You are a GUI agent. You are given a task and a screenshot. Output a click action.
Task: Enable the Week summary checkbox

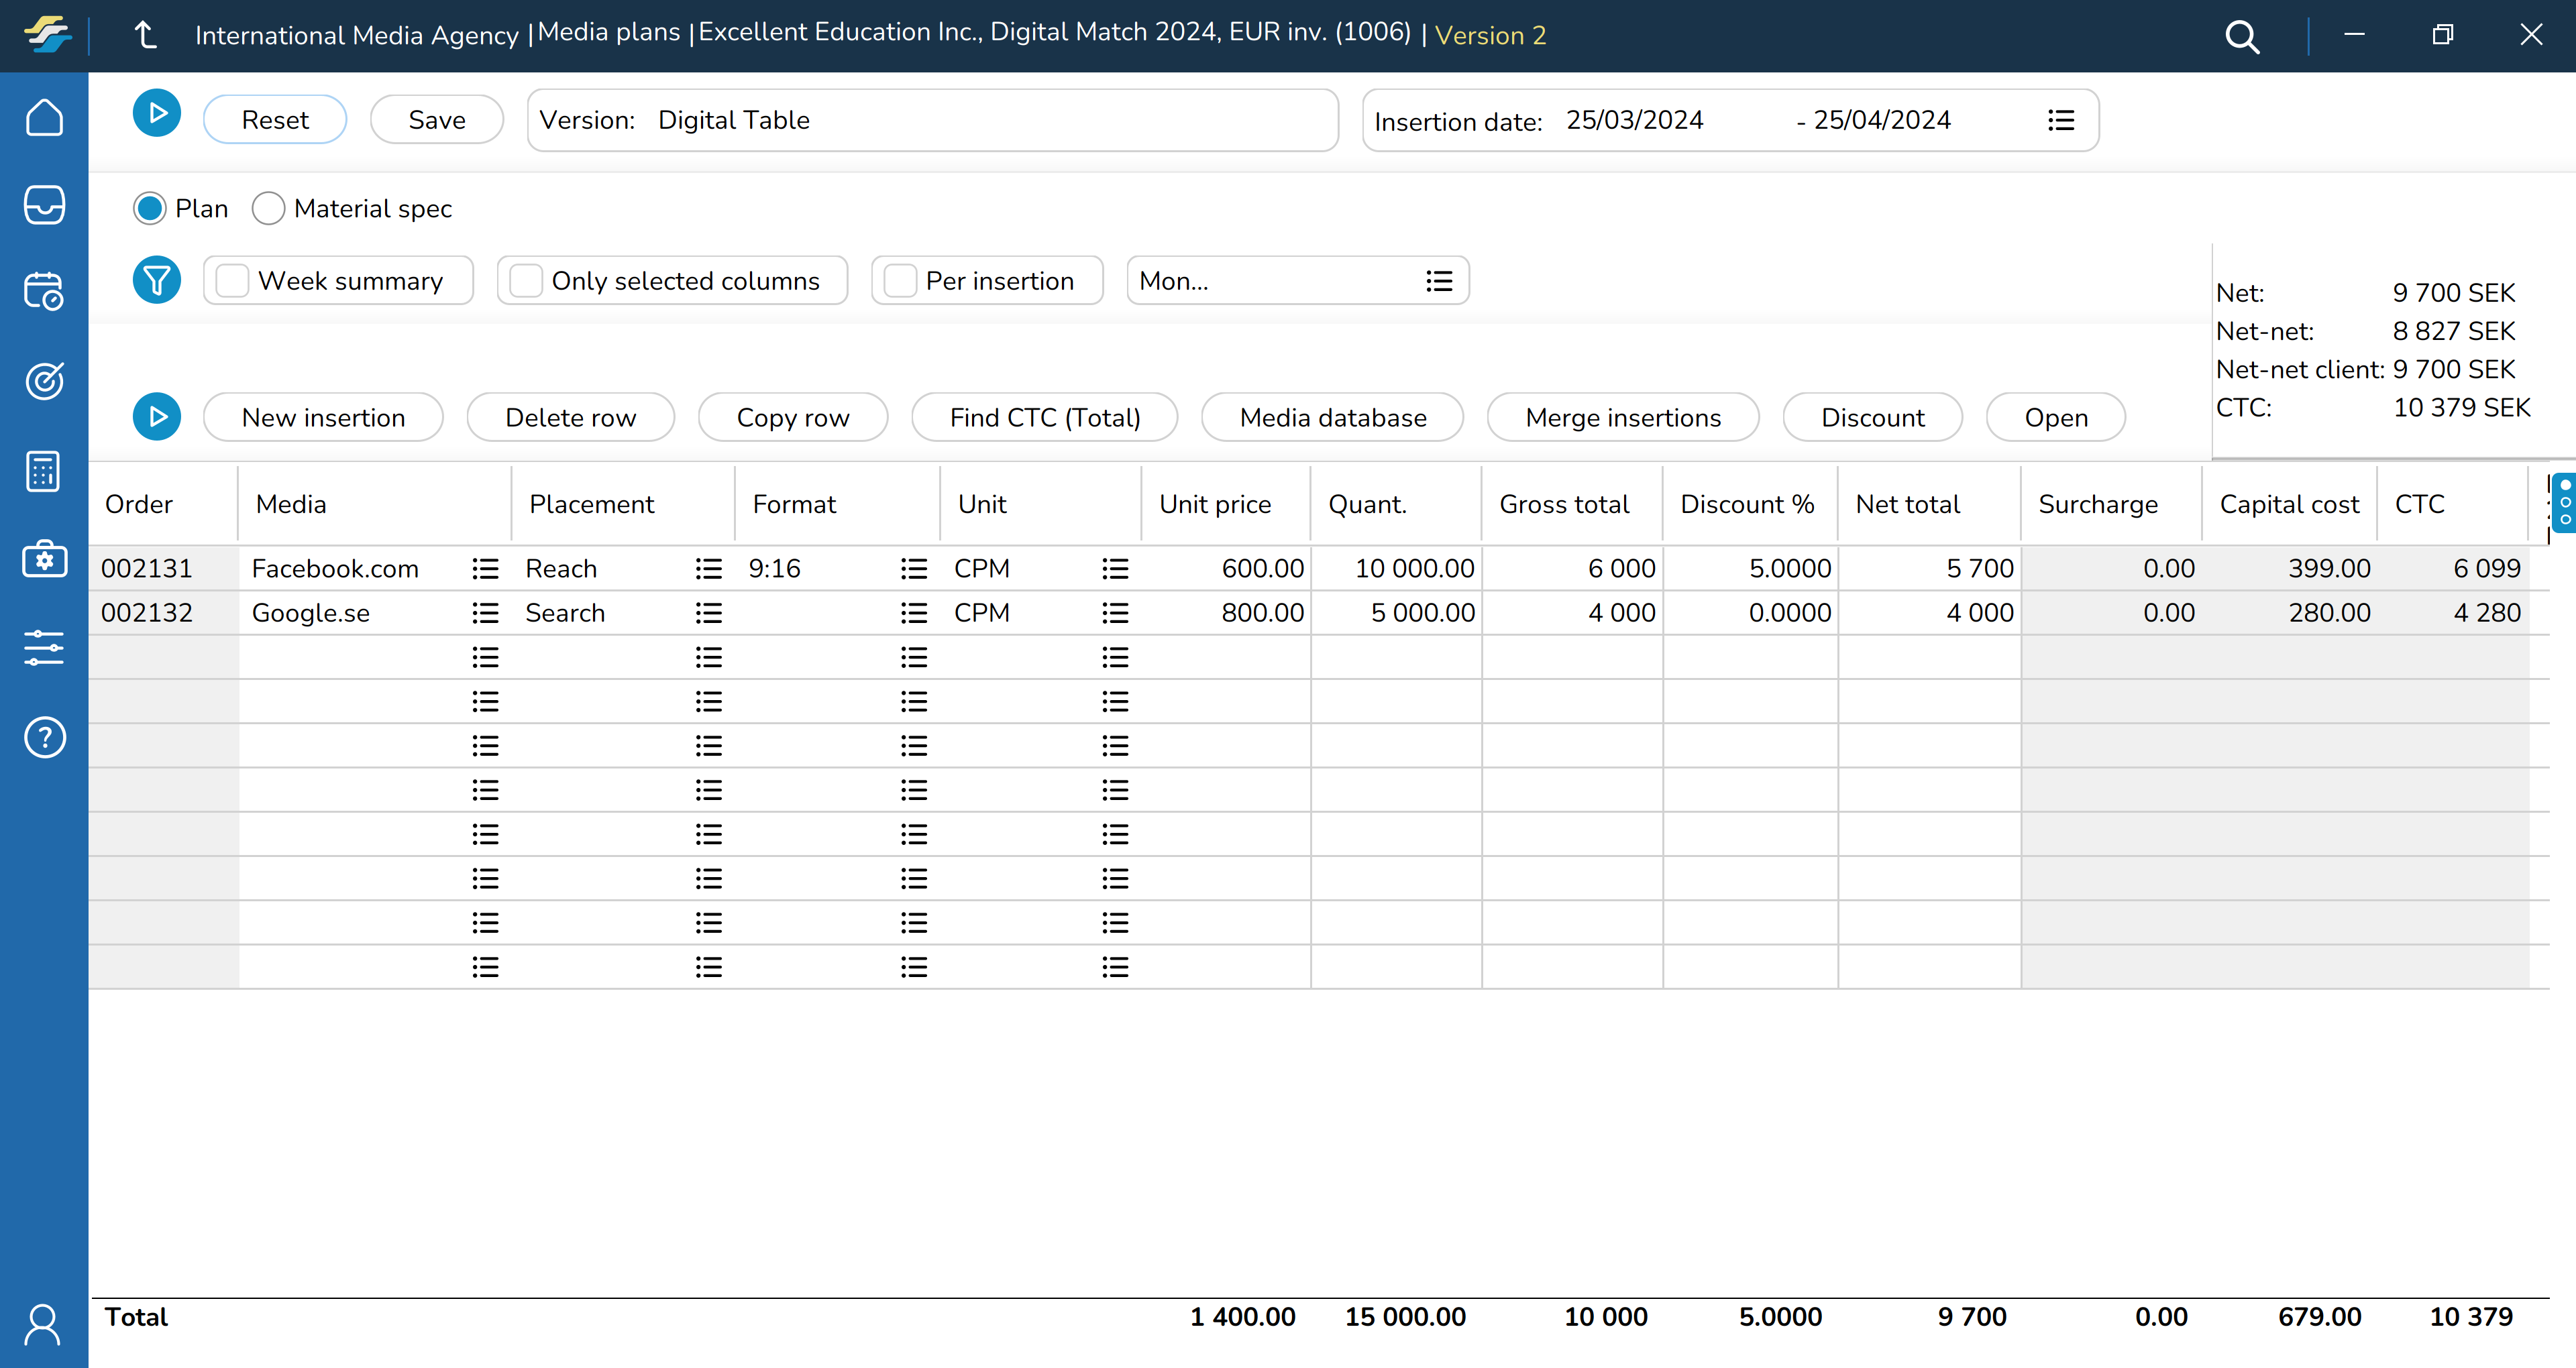pyautogui.click(x=233, y=281)
